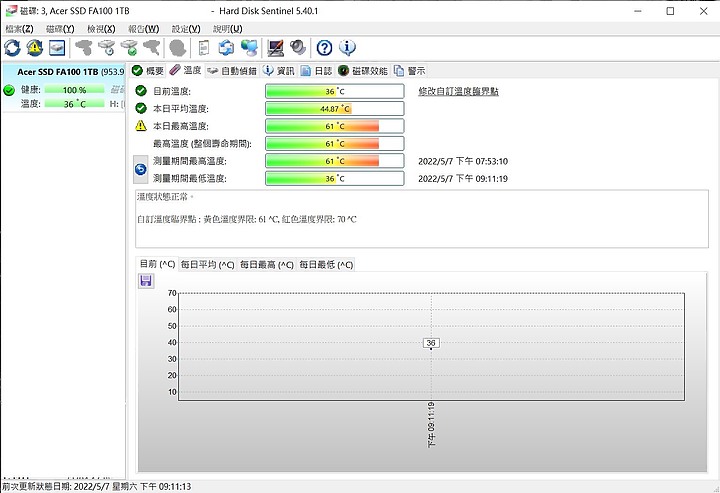Click the refresh disk status toolbar icon
720x493 pixels.
coord(12,48)
